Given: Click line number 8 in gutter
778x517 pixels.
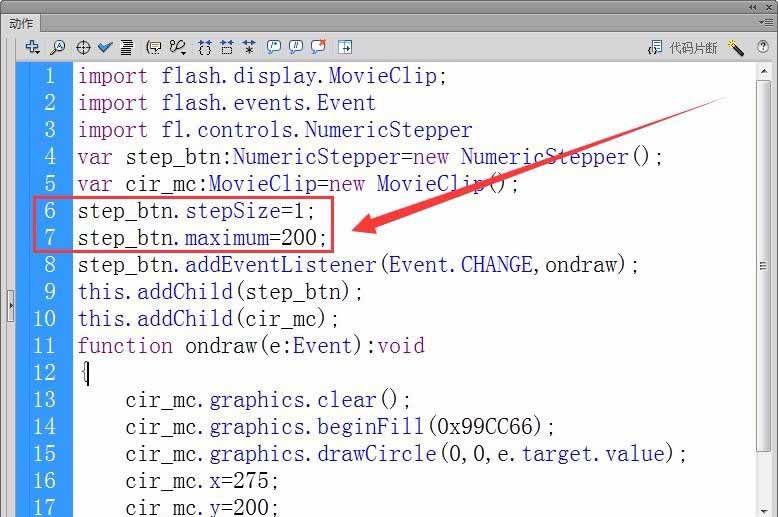Looking at the screenshot, I should click(50, 264).
